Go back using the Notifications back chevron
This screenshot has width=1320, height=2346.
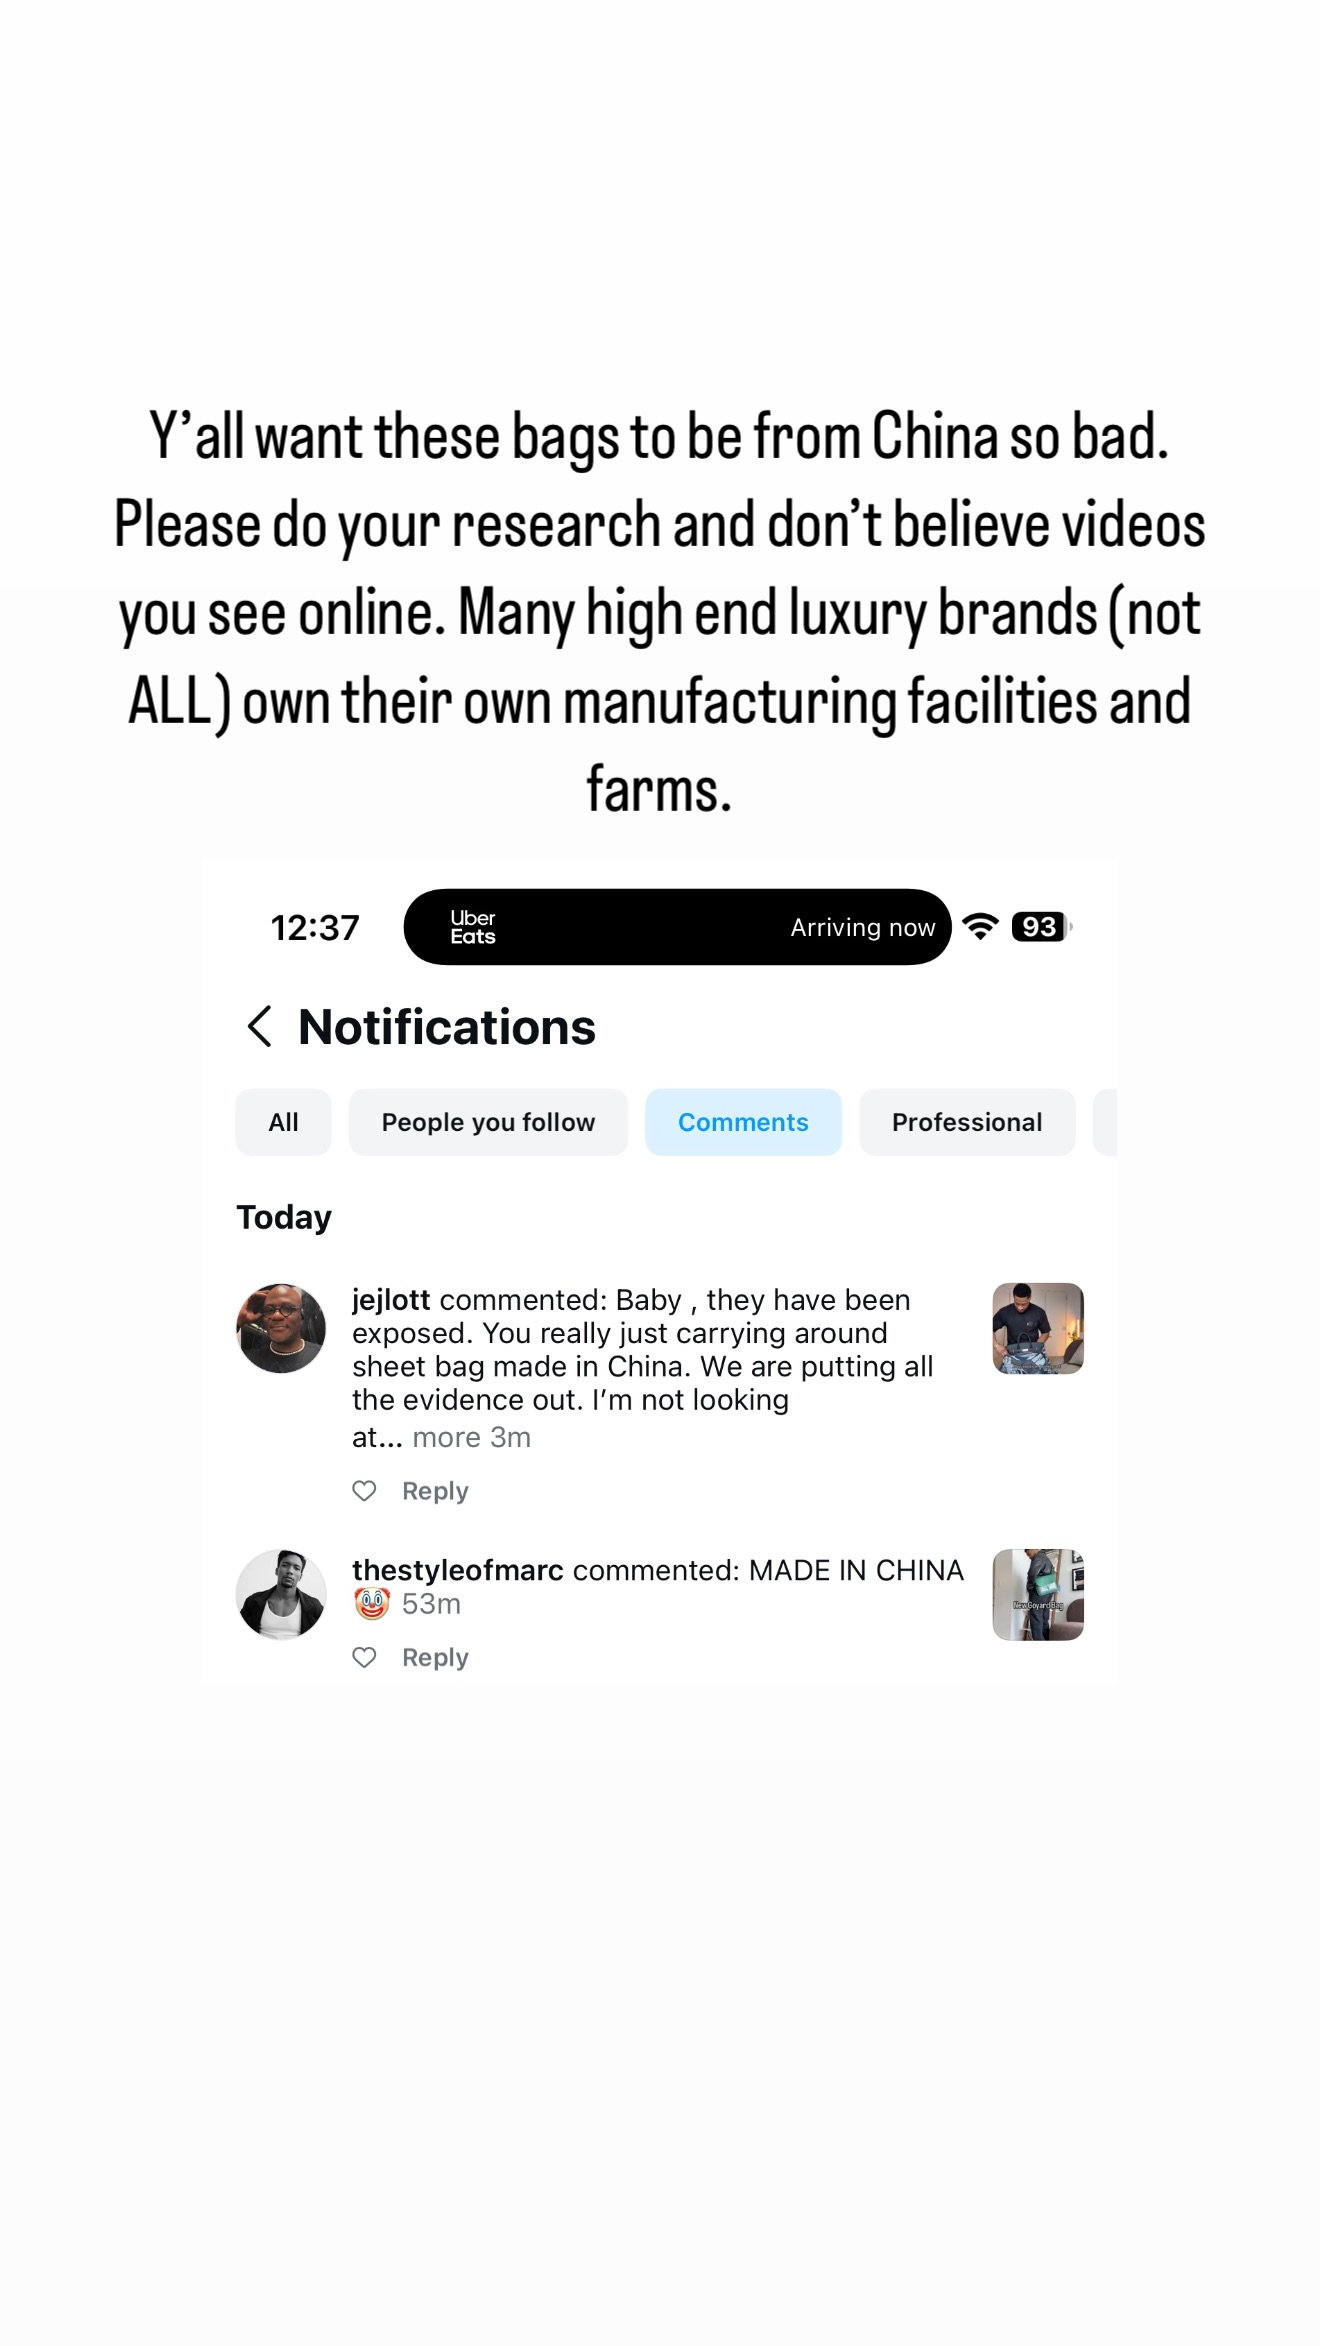[x=260, y=1027]
